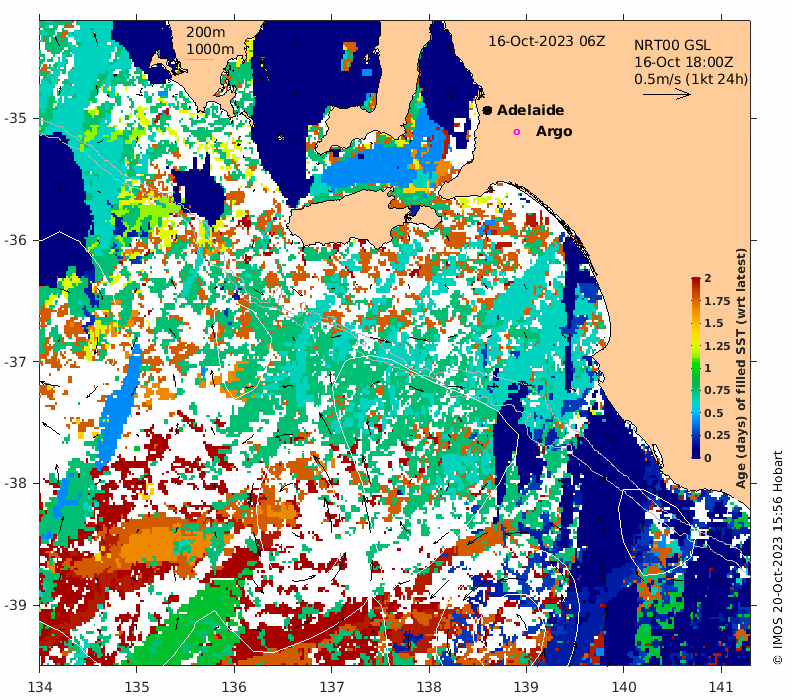The width and height of the screenshot is (792, 700).
Task: Click the longitude axis label '138'
Action: 429,687
